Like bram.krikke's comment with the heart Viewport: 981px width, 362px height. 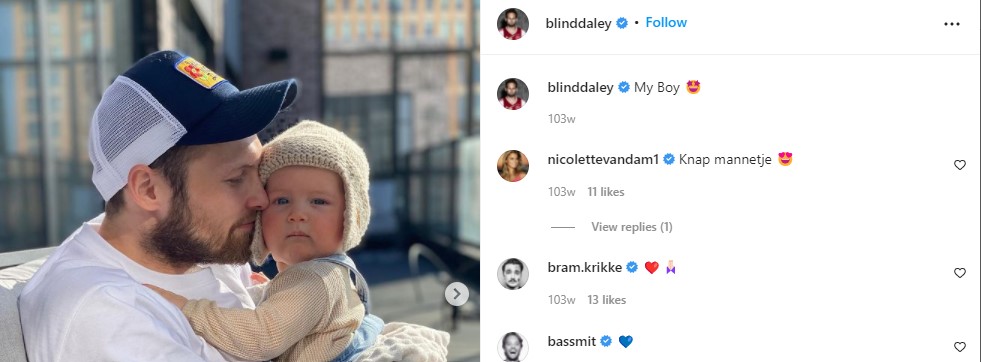[x=960, y=273]
